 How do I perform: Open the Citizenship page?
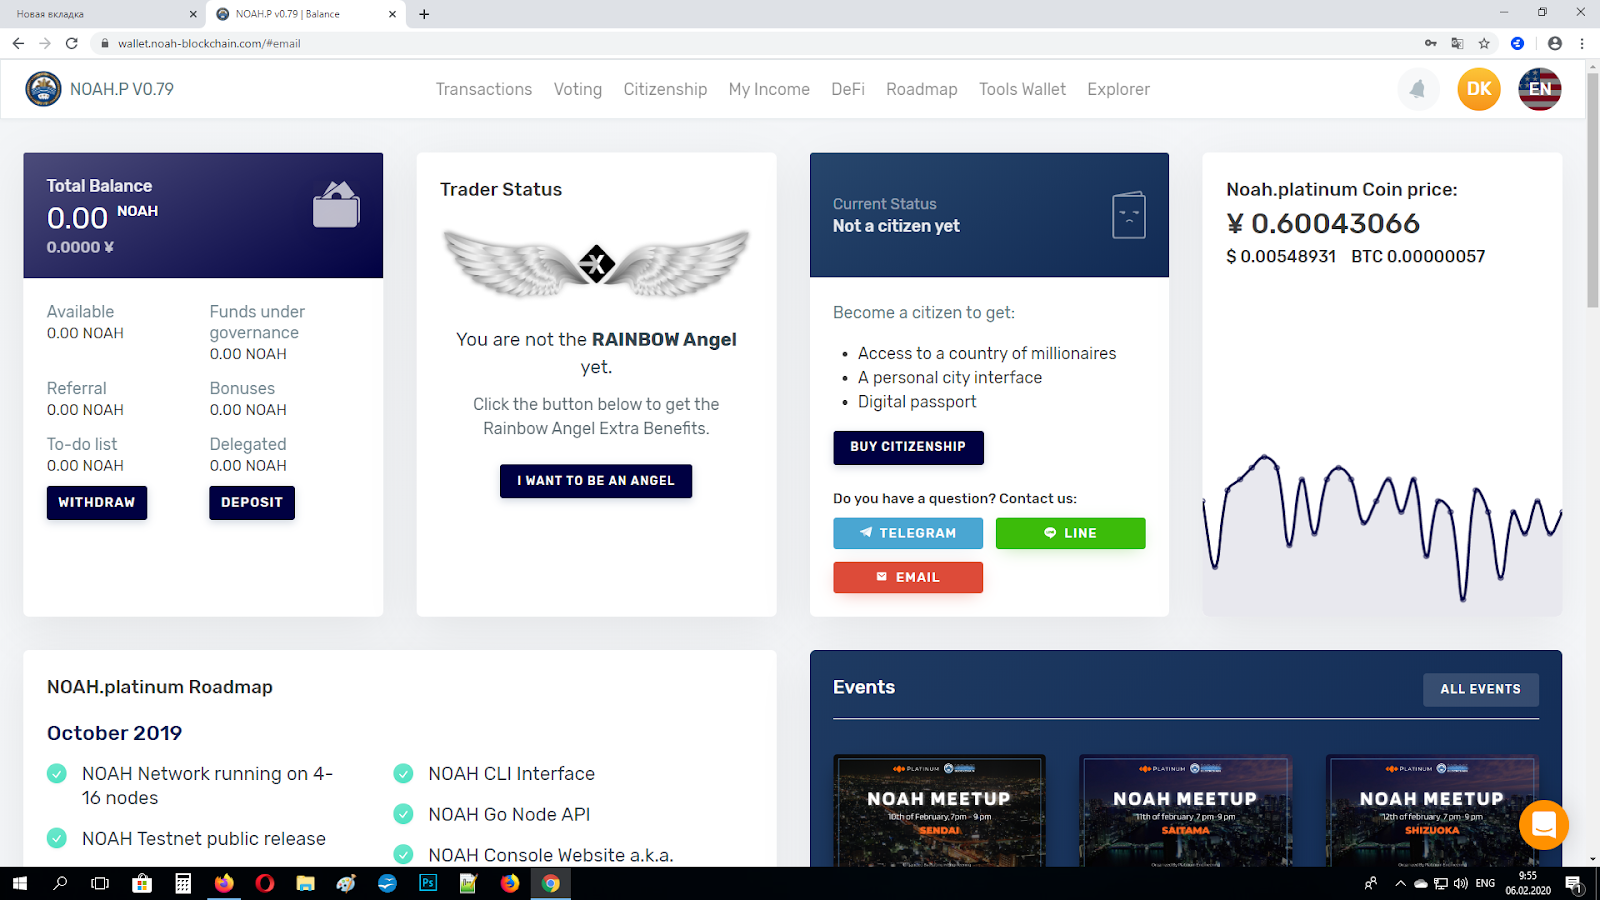click(x=665, y=89)
